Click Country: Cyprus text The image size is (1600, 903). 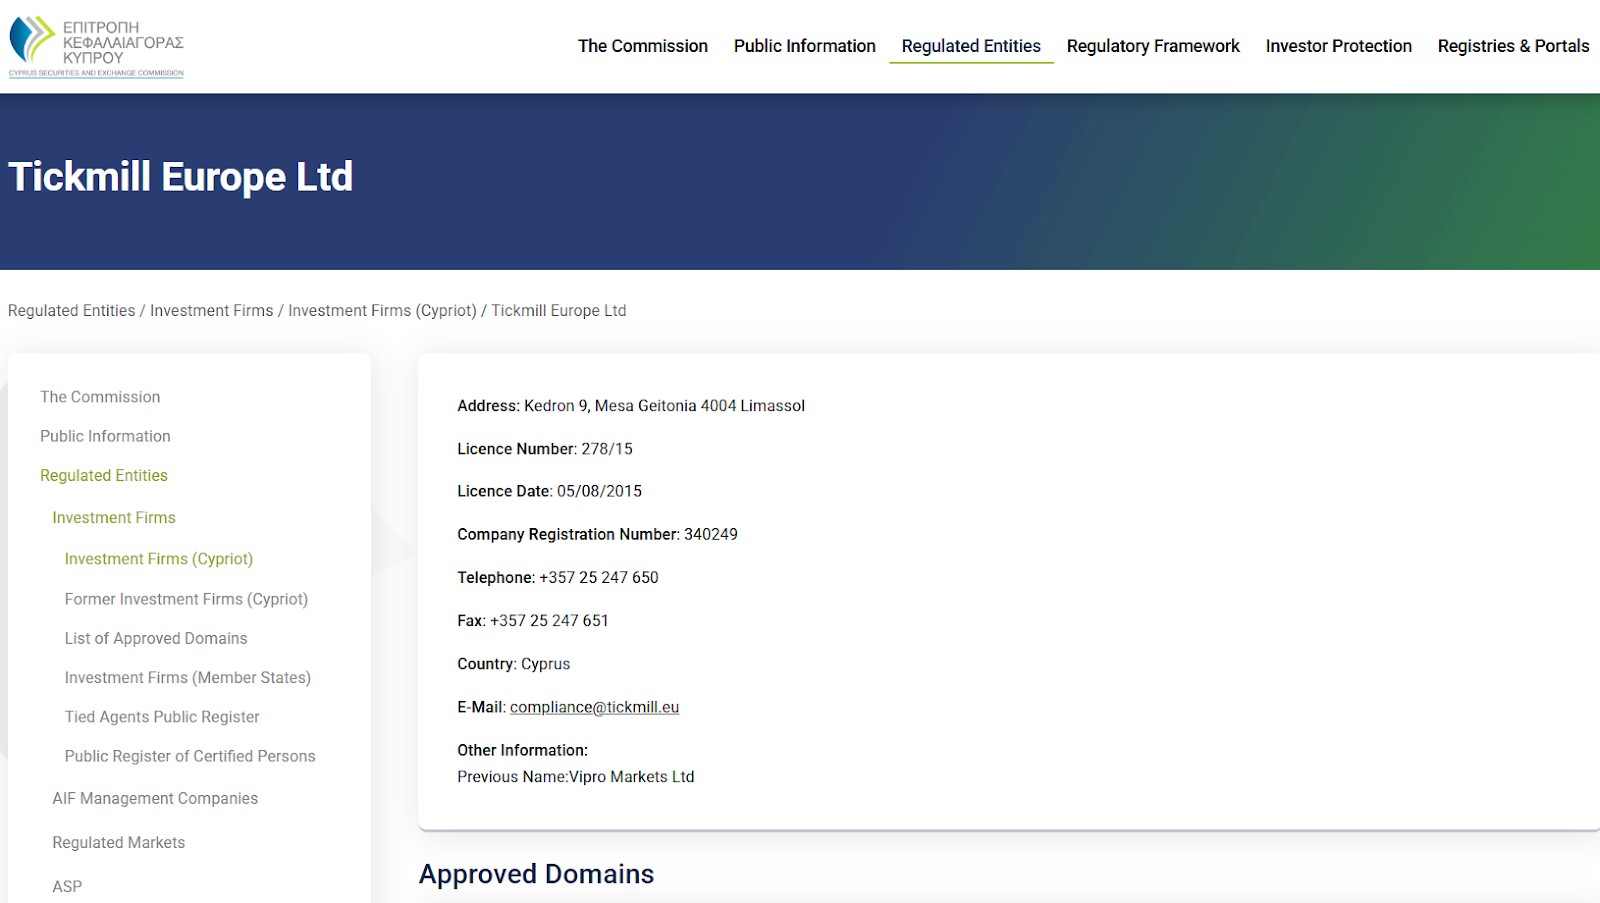(514, 664)
